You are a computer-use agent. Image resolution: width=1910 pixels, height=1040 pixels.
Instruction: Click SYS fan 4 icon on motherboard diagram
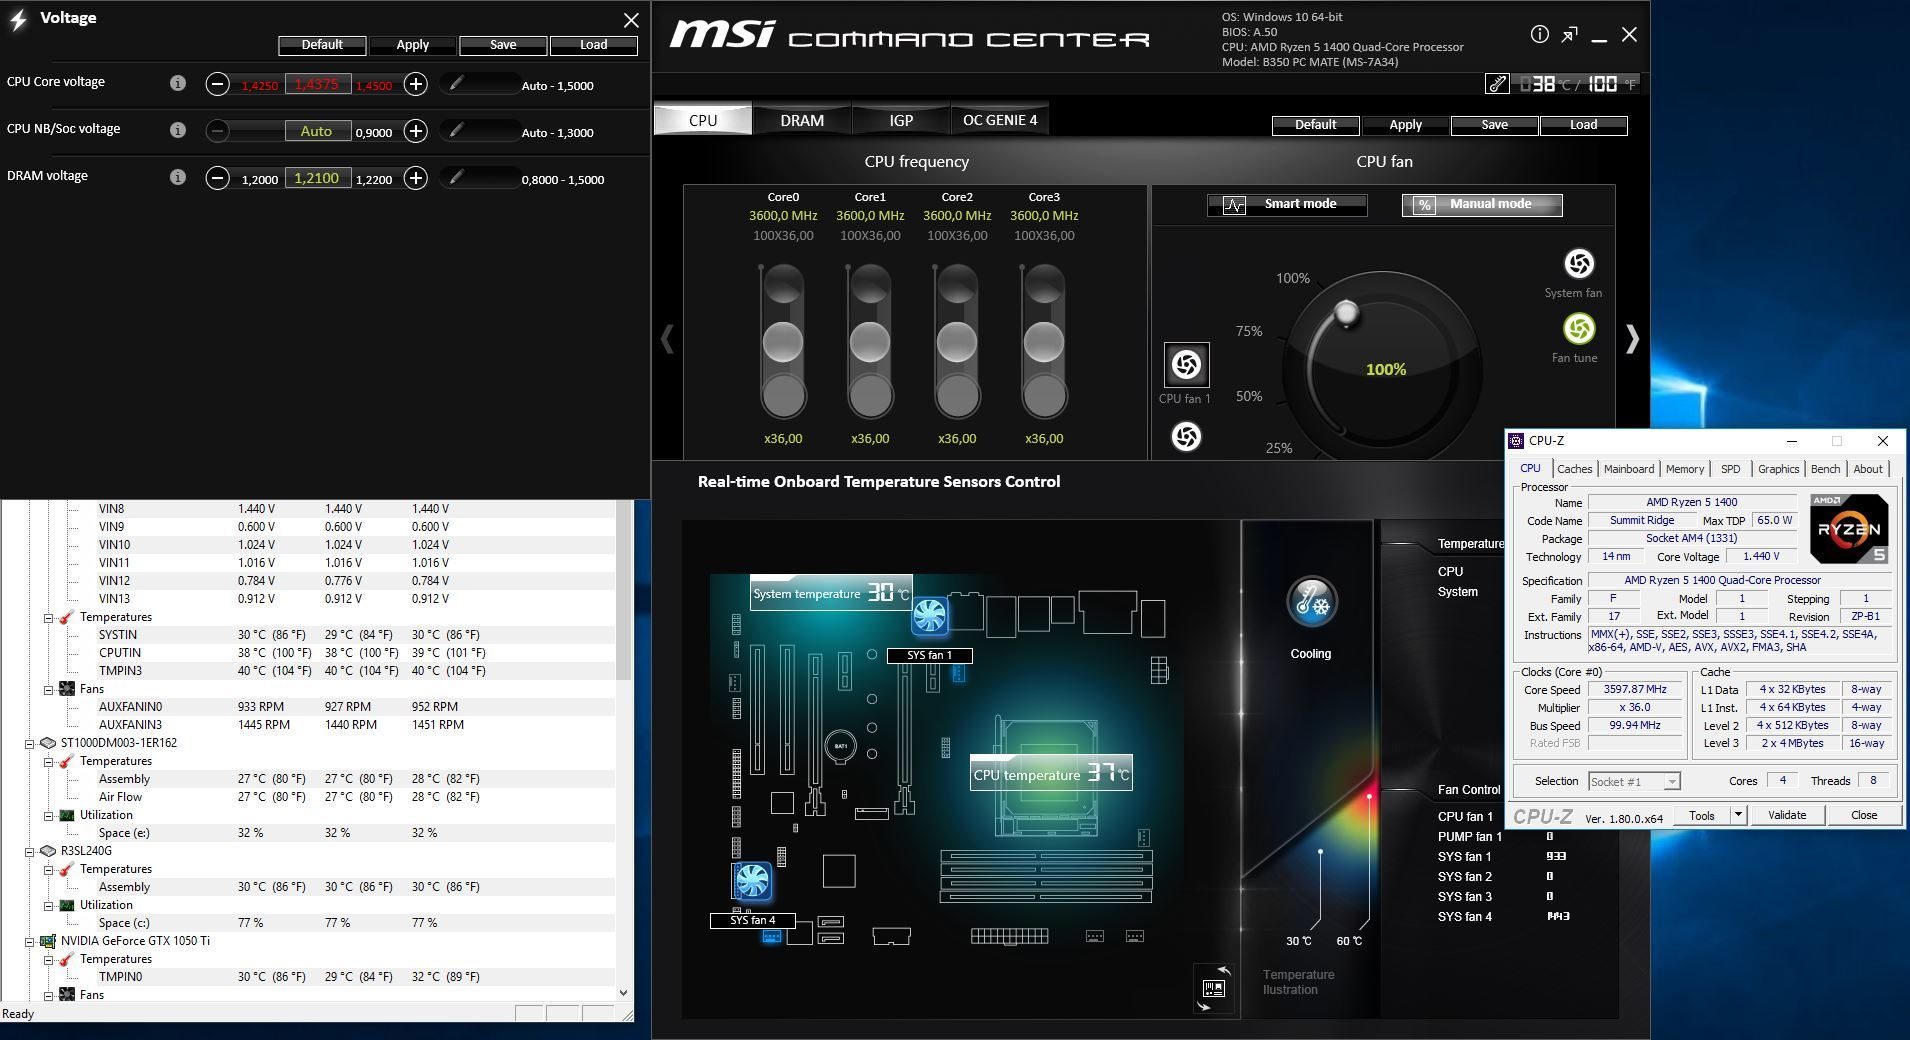pyautogui.click(x=752, y=881)
